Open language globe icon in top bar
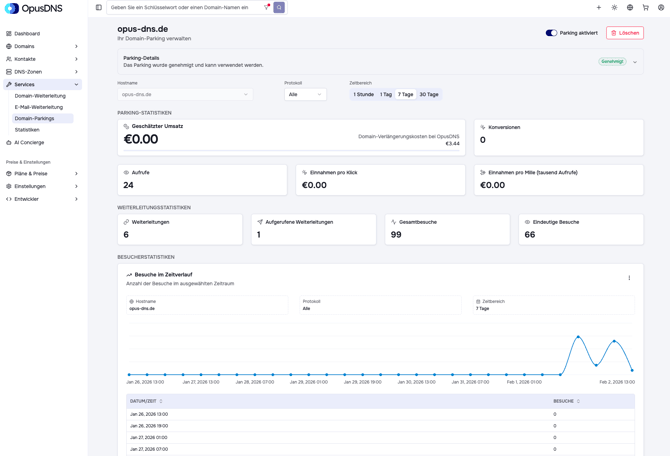This screenshot has width=670, height=456. tap(630, 7)
